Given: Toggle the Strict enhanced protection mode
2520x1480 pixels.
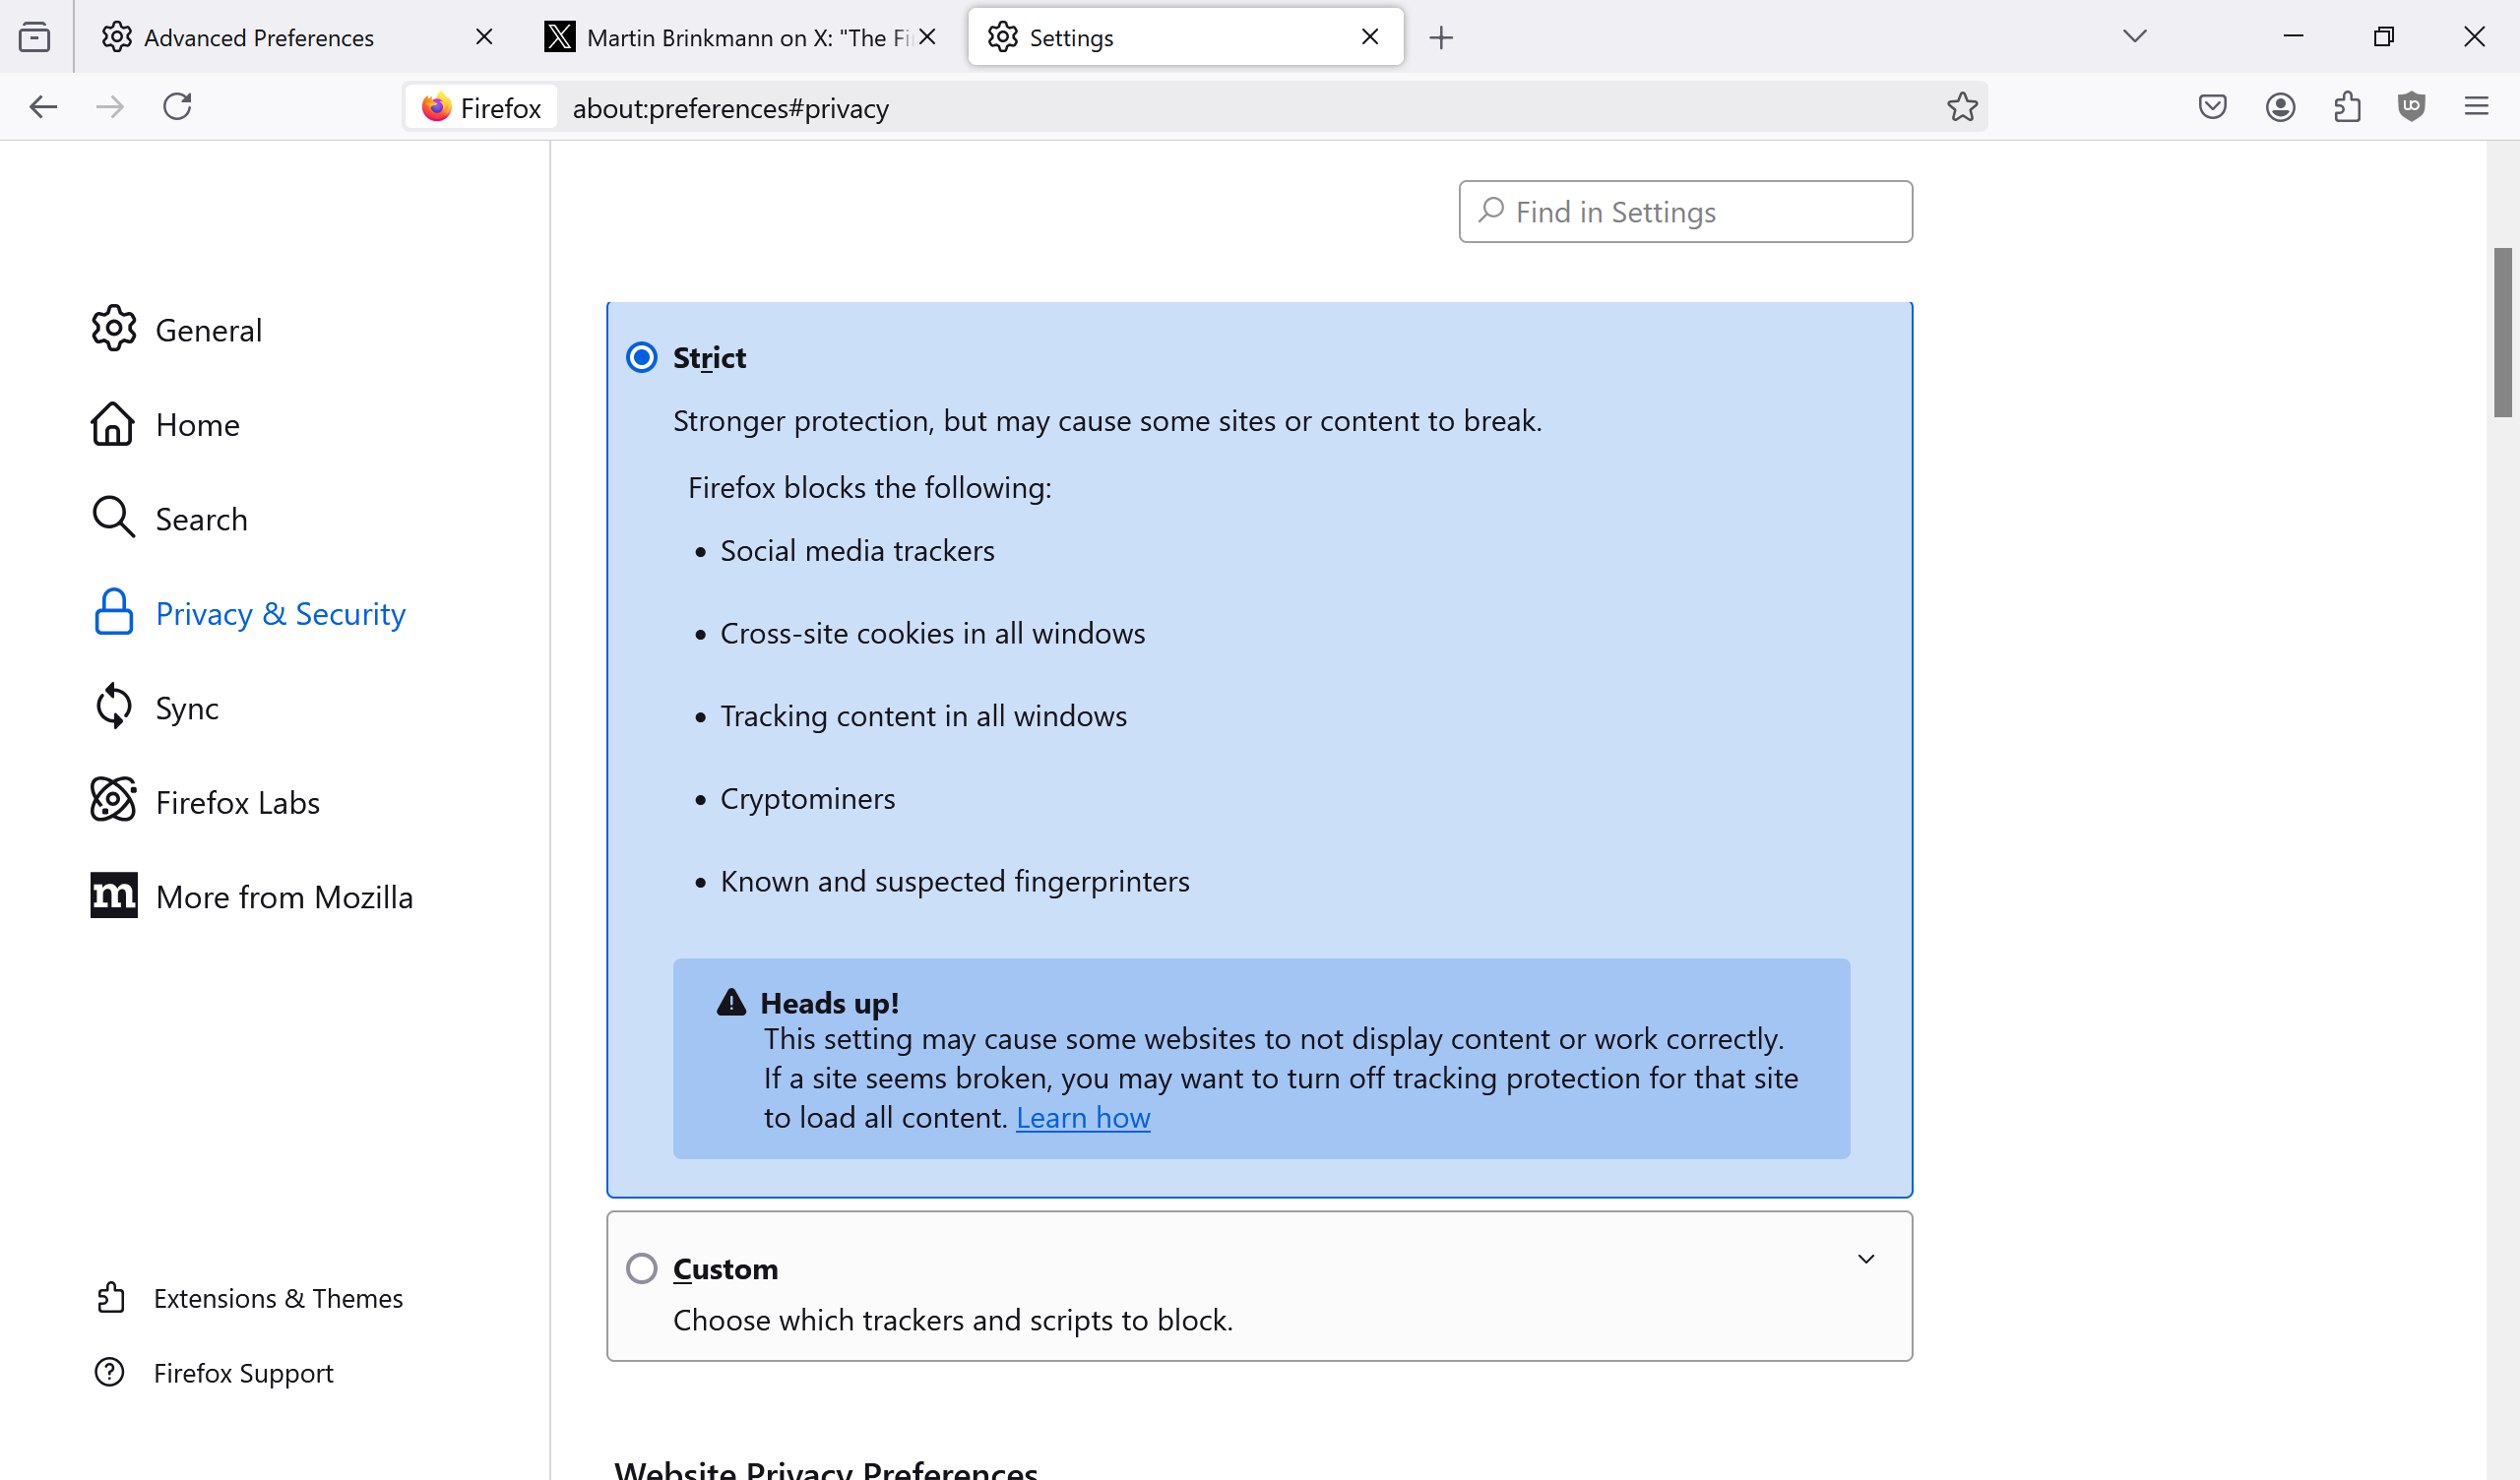Looking at the screenshot, I should click(640, 357).
